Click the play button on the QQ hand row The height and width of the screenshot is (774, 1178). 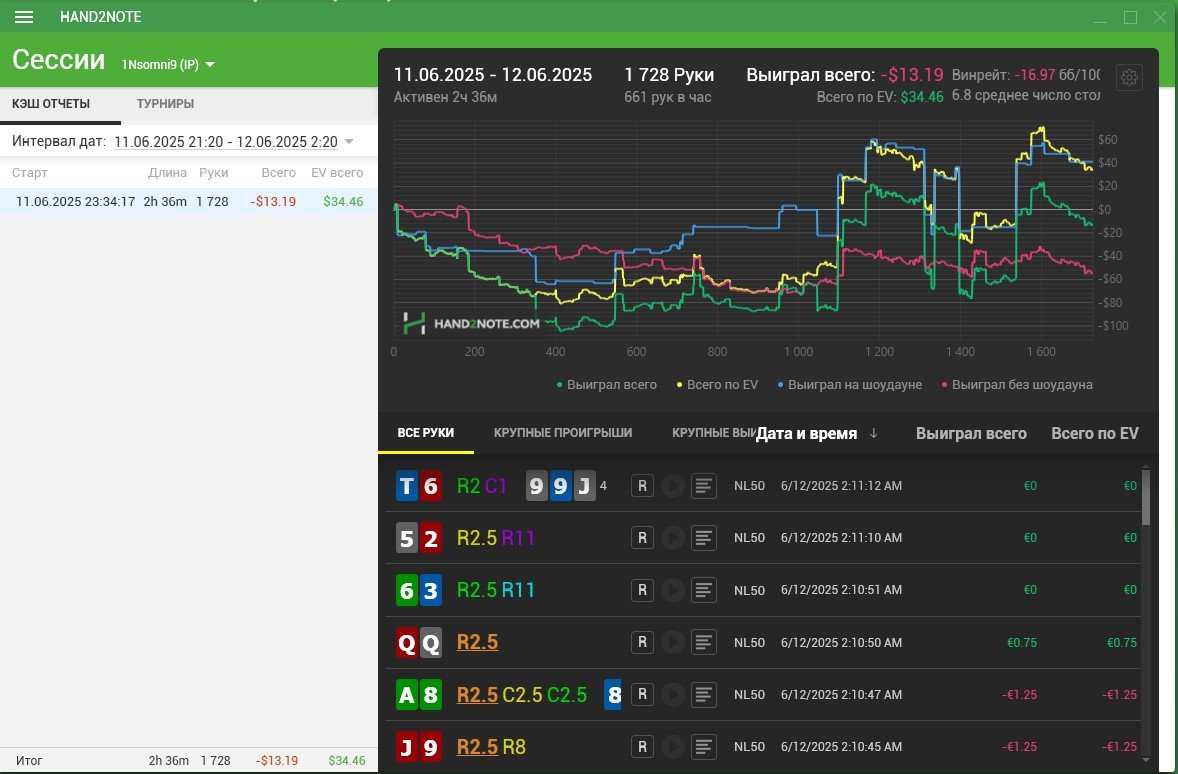tap(672, 642)
